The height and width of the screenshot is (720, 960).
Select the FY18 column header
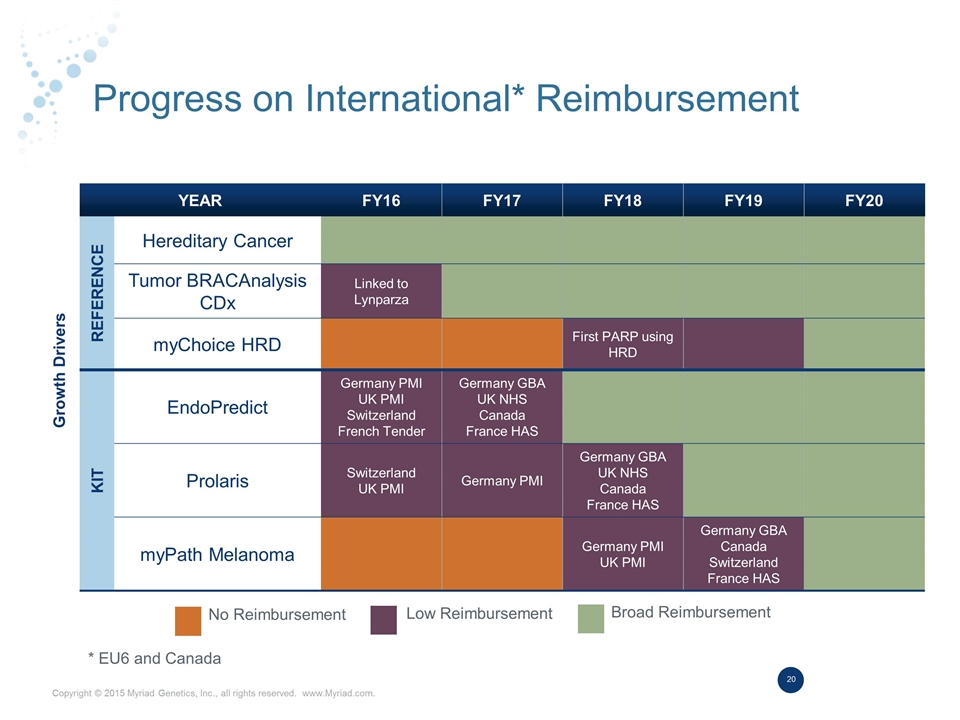point(622,200)
